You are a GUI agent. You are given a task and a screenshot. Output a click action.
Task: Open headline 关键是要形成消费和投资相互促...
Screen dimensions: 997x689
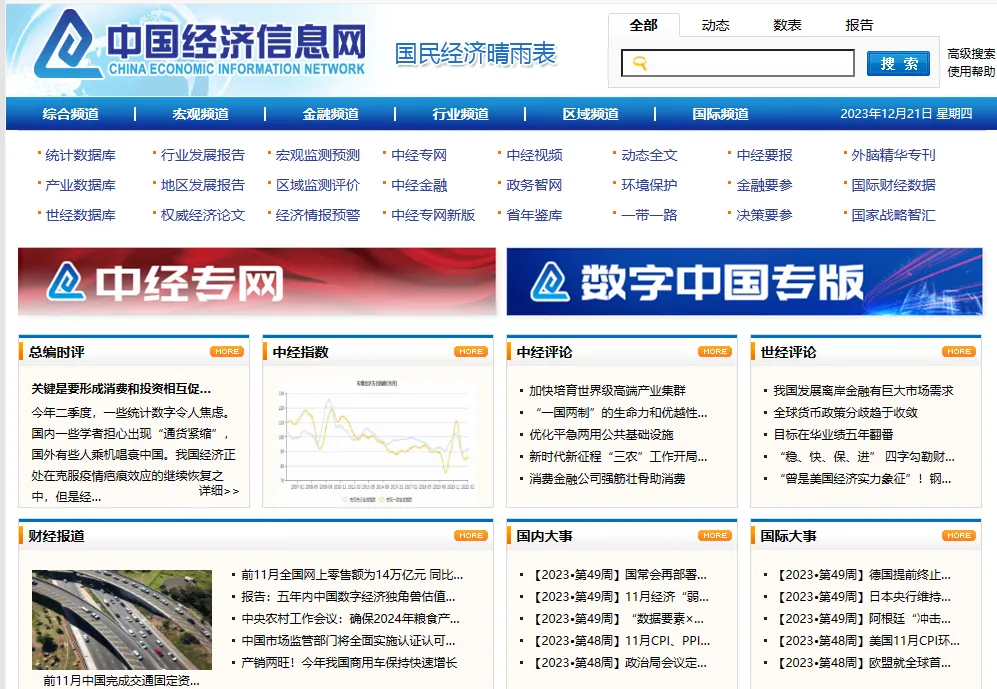point(121,388)
